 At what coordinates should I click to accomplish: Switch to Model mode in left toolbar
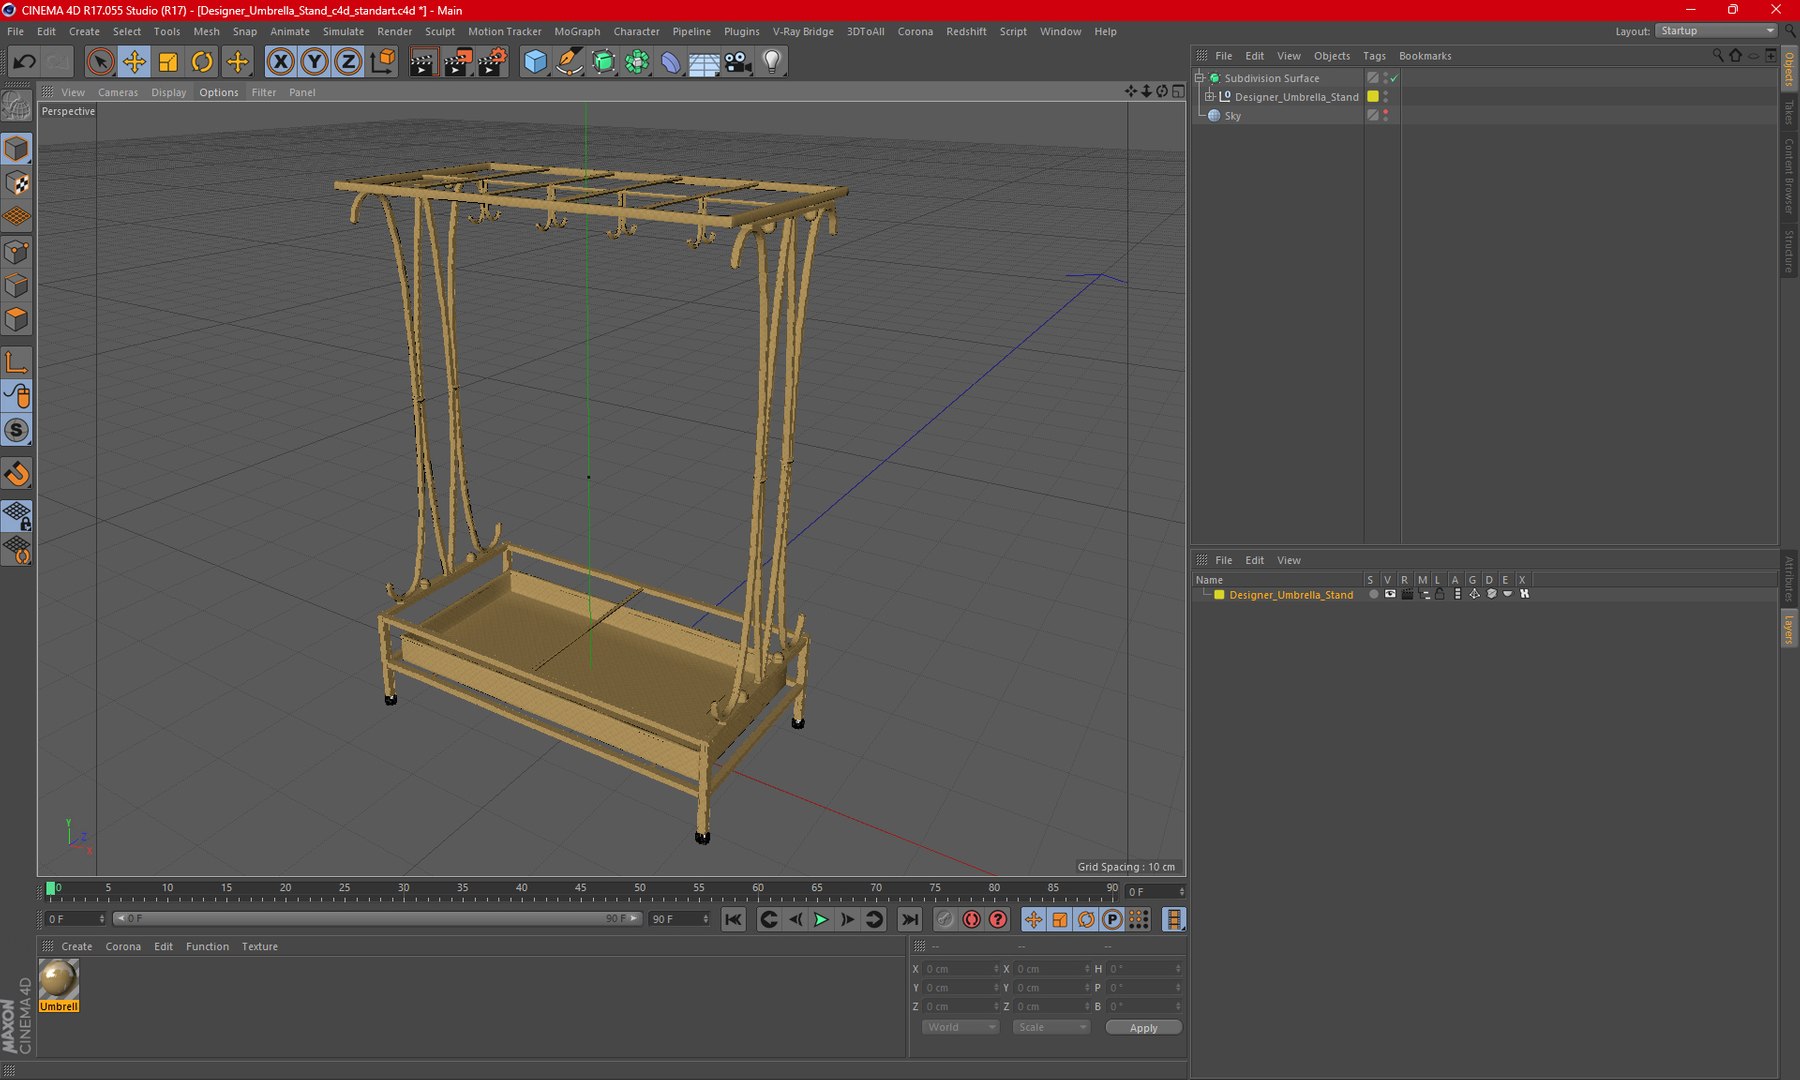coord(17,149)
